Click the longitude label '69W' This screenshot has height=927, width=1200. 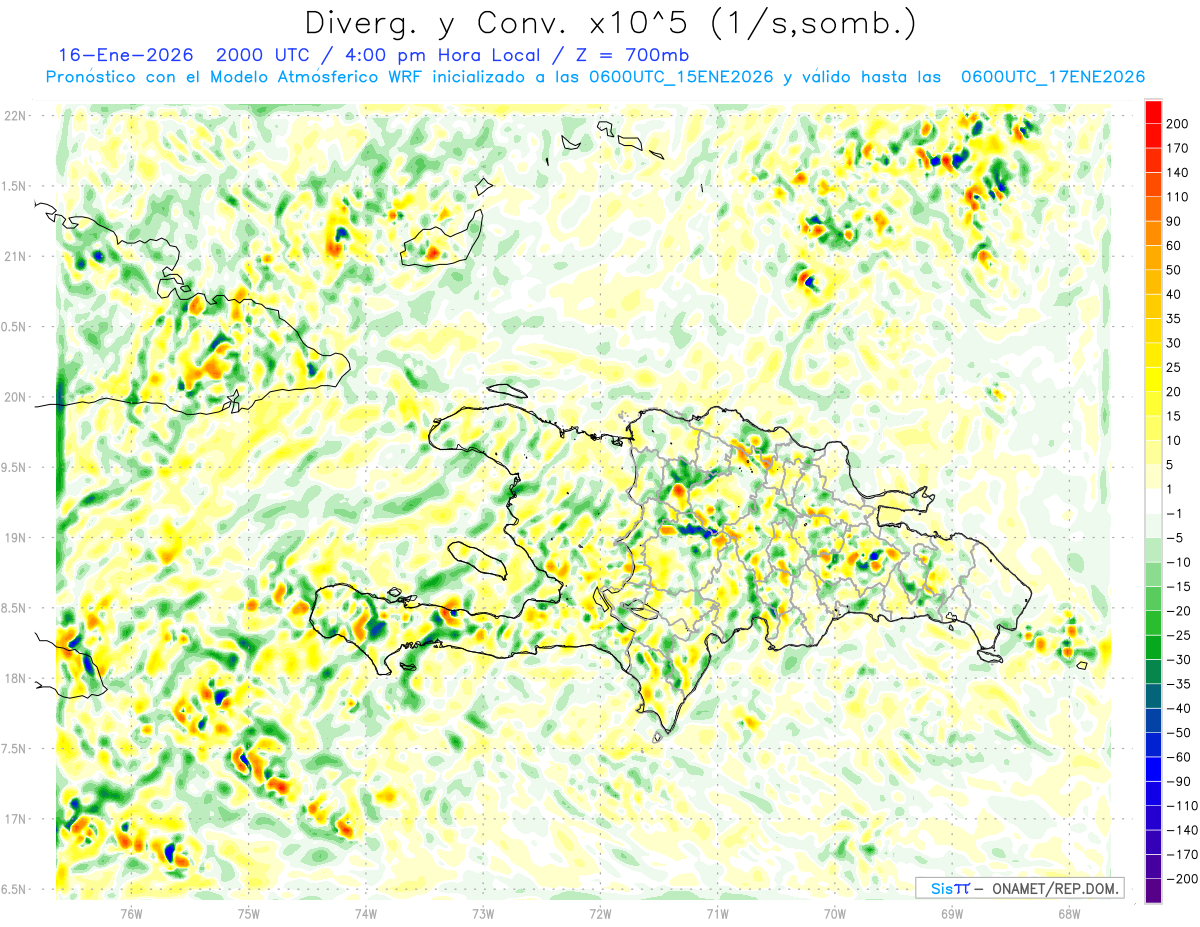pos(952,914)
